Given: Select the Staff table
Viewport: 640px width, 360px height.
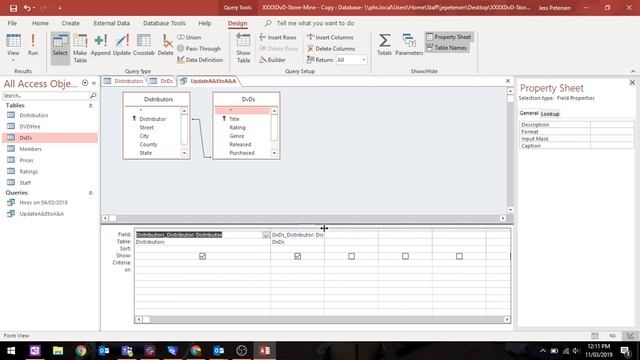Looking at the screenshot, I should (25, 183).
